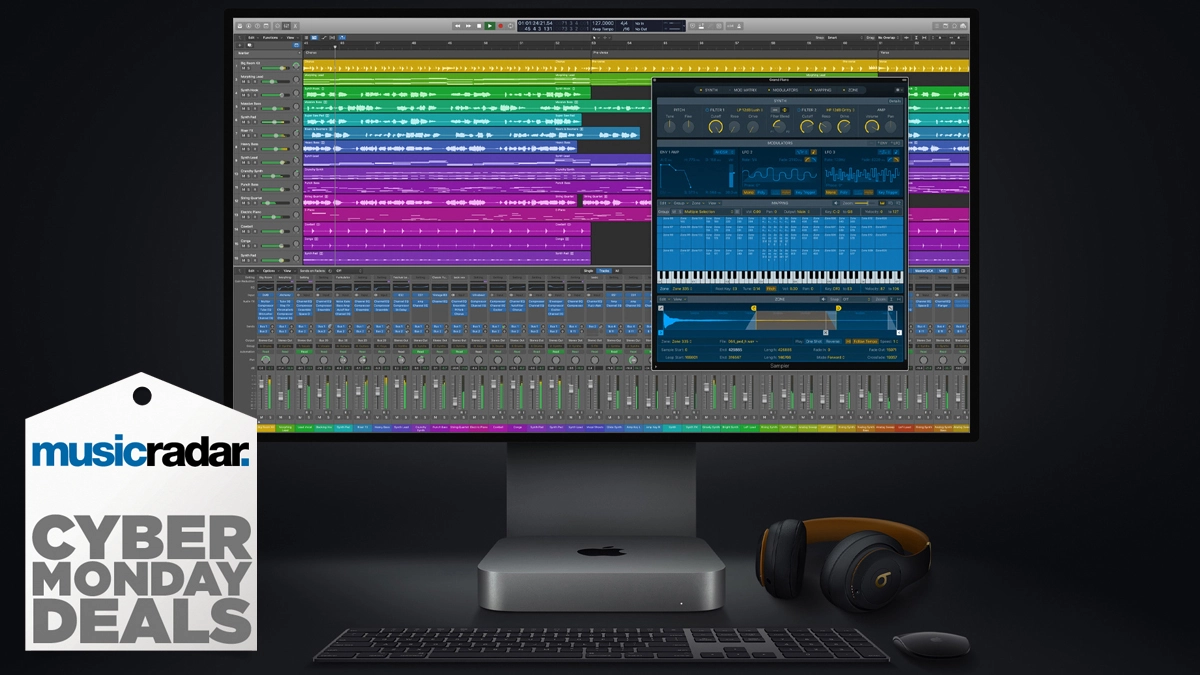
Task: Select the Punch Bass track header
Action: pos(265,187)
